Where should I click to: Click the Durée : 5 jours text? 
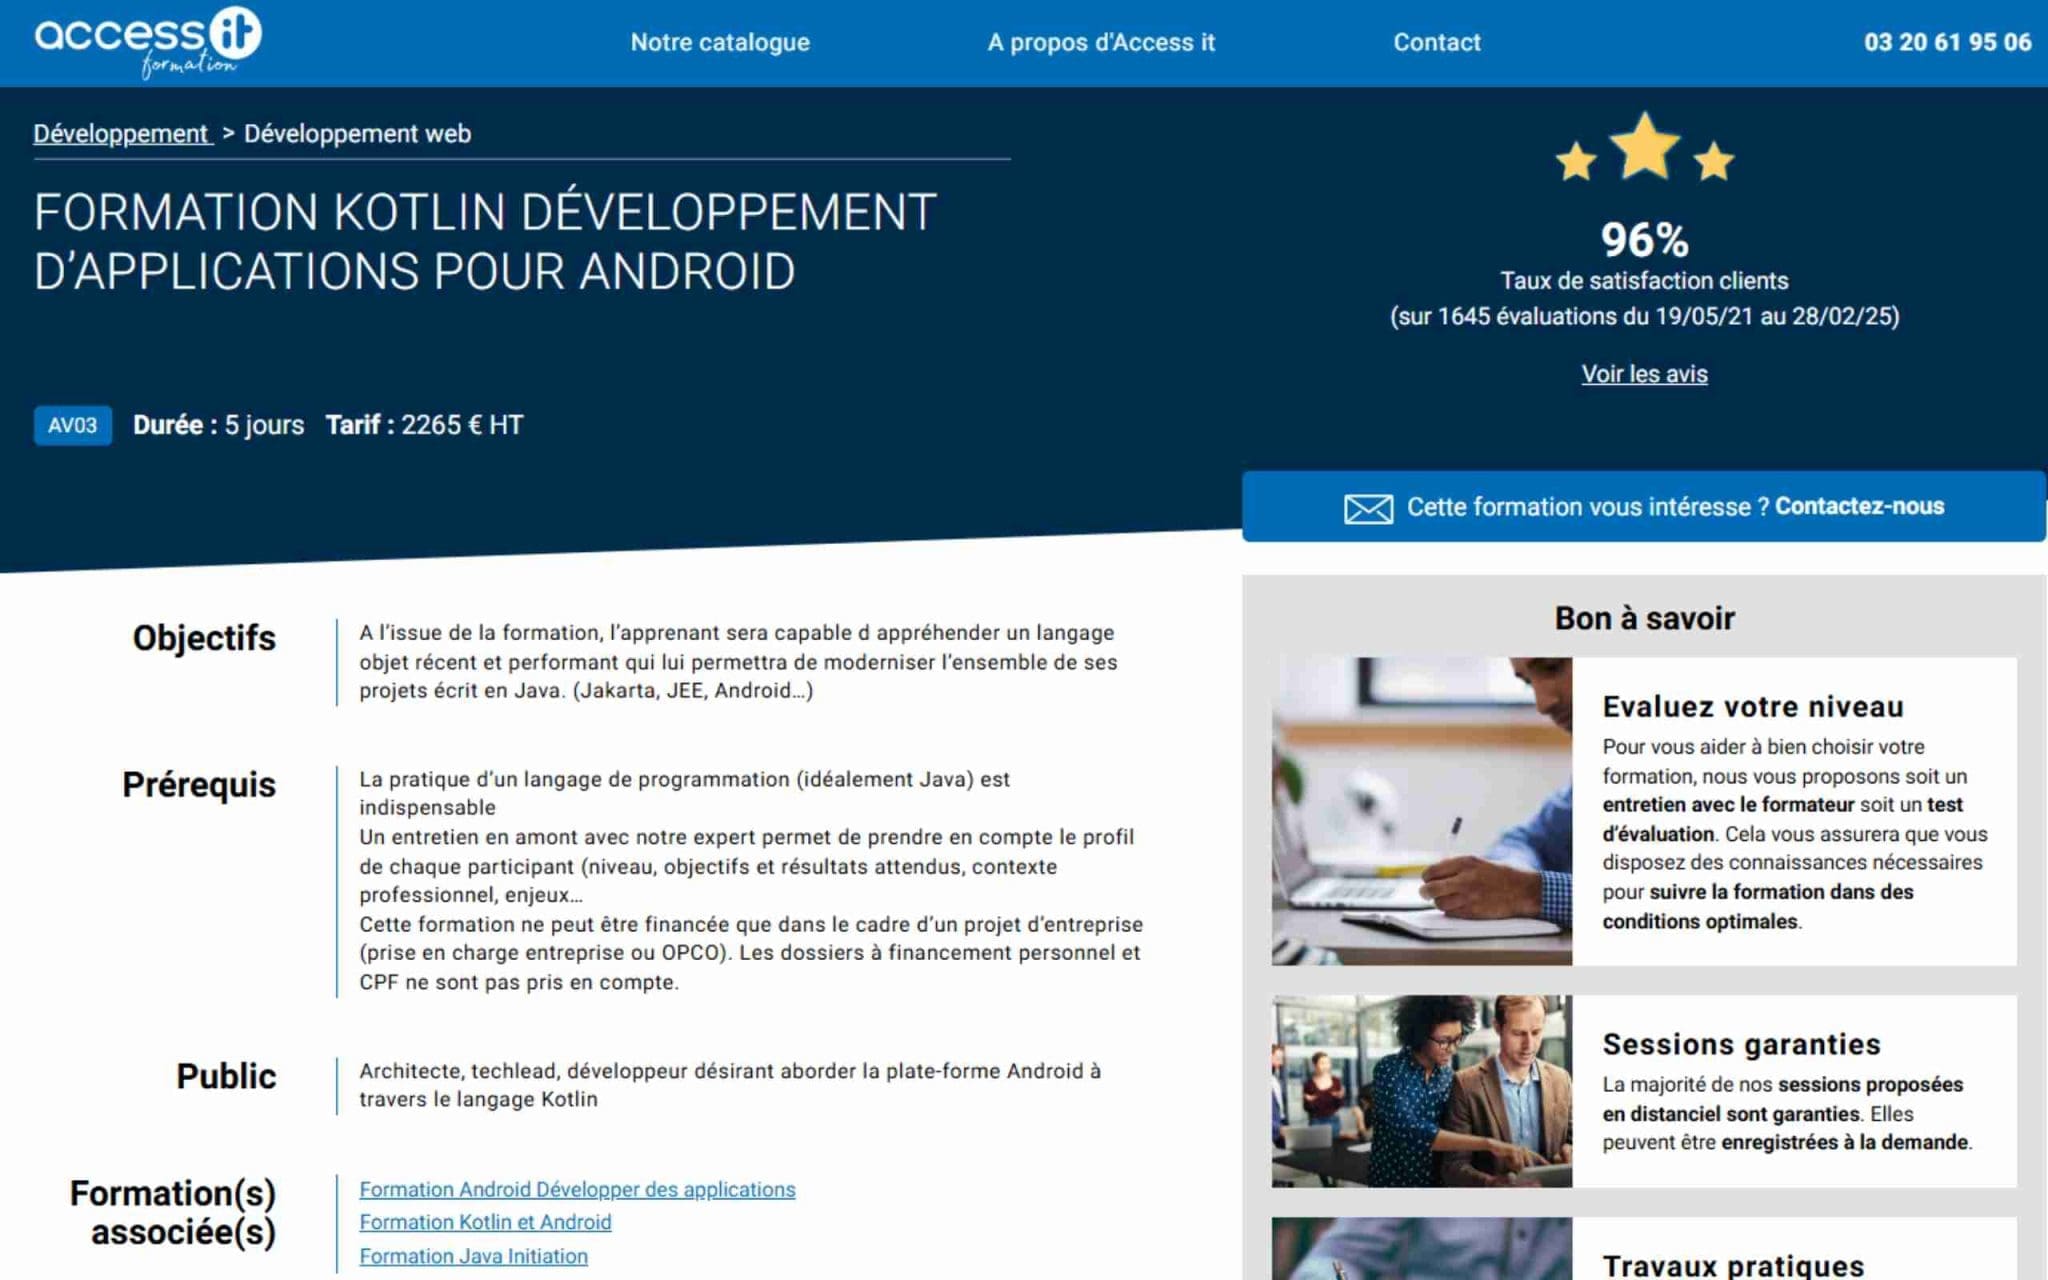218,425
